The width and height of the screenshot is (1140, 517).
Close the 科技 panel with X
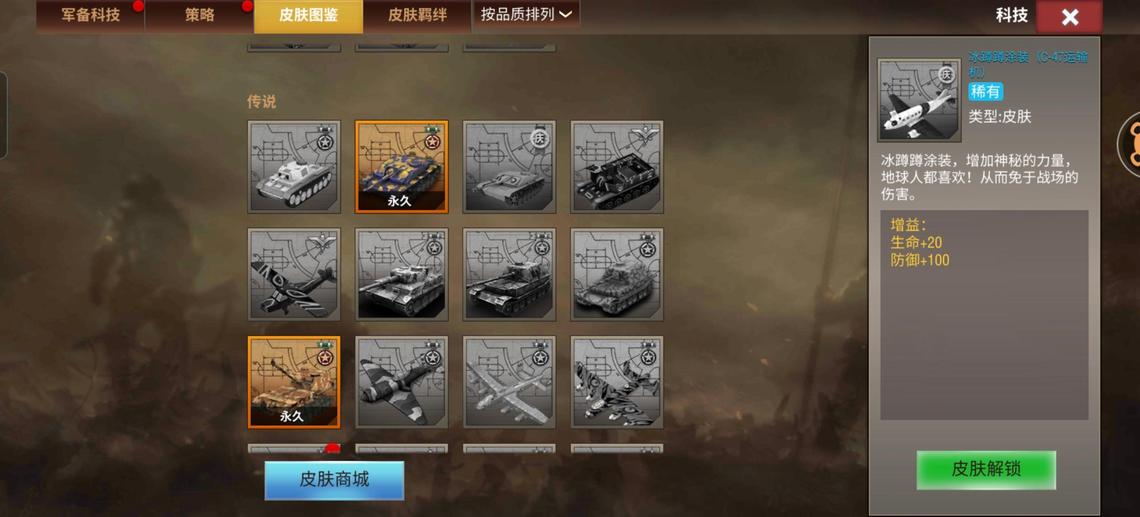coord(1069,17)
